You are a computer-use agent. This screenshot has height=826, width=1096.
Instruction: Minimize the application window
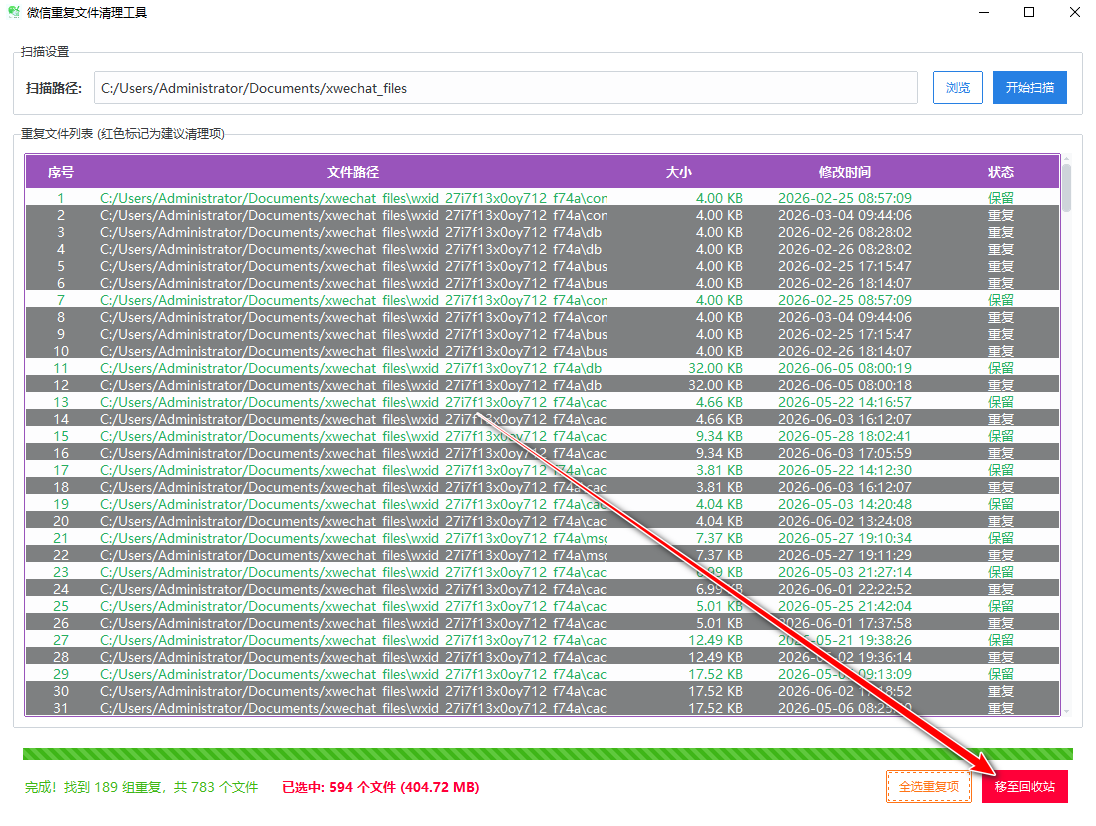(983, 13)
